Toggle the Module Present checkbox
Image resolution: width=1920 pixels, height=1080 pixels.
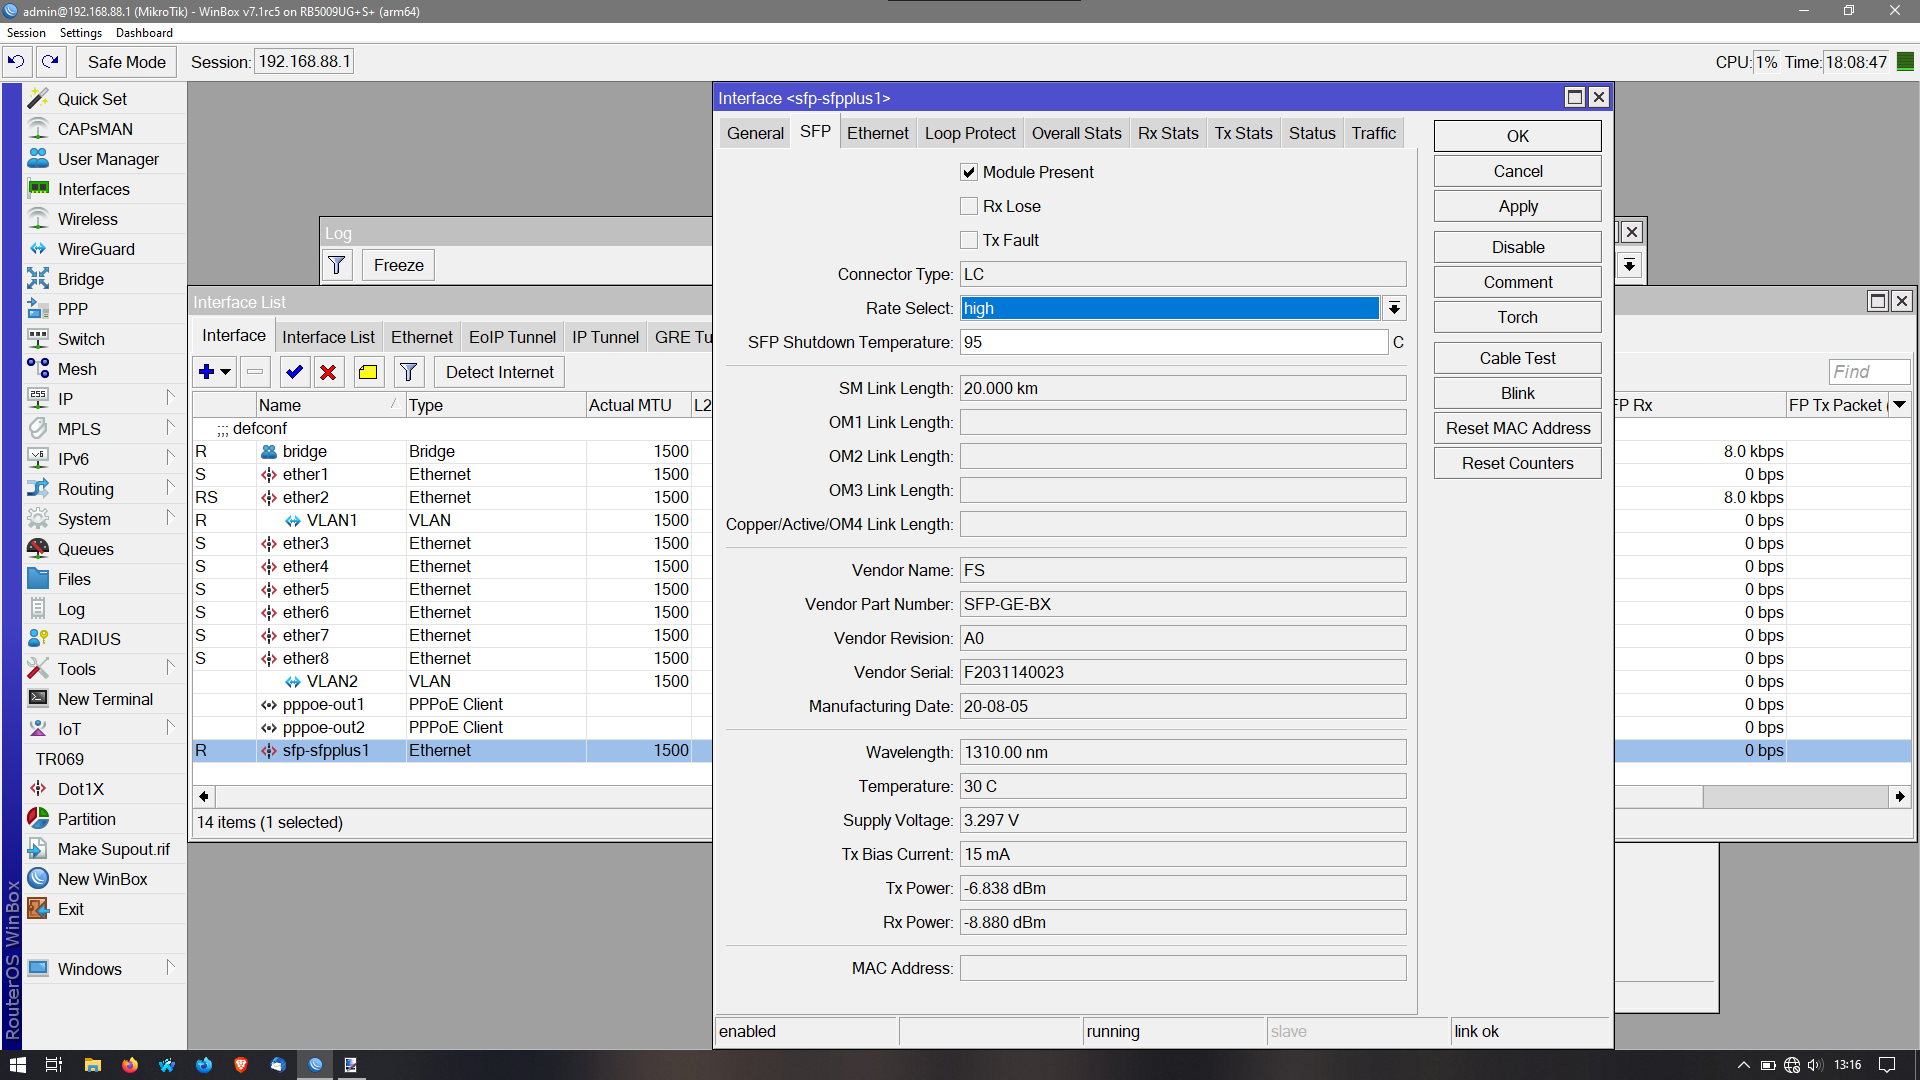(969, 172)
